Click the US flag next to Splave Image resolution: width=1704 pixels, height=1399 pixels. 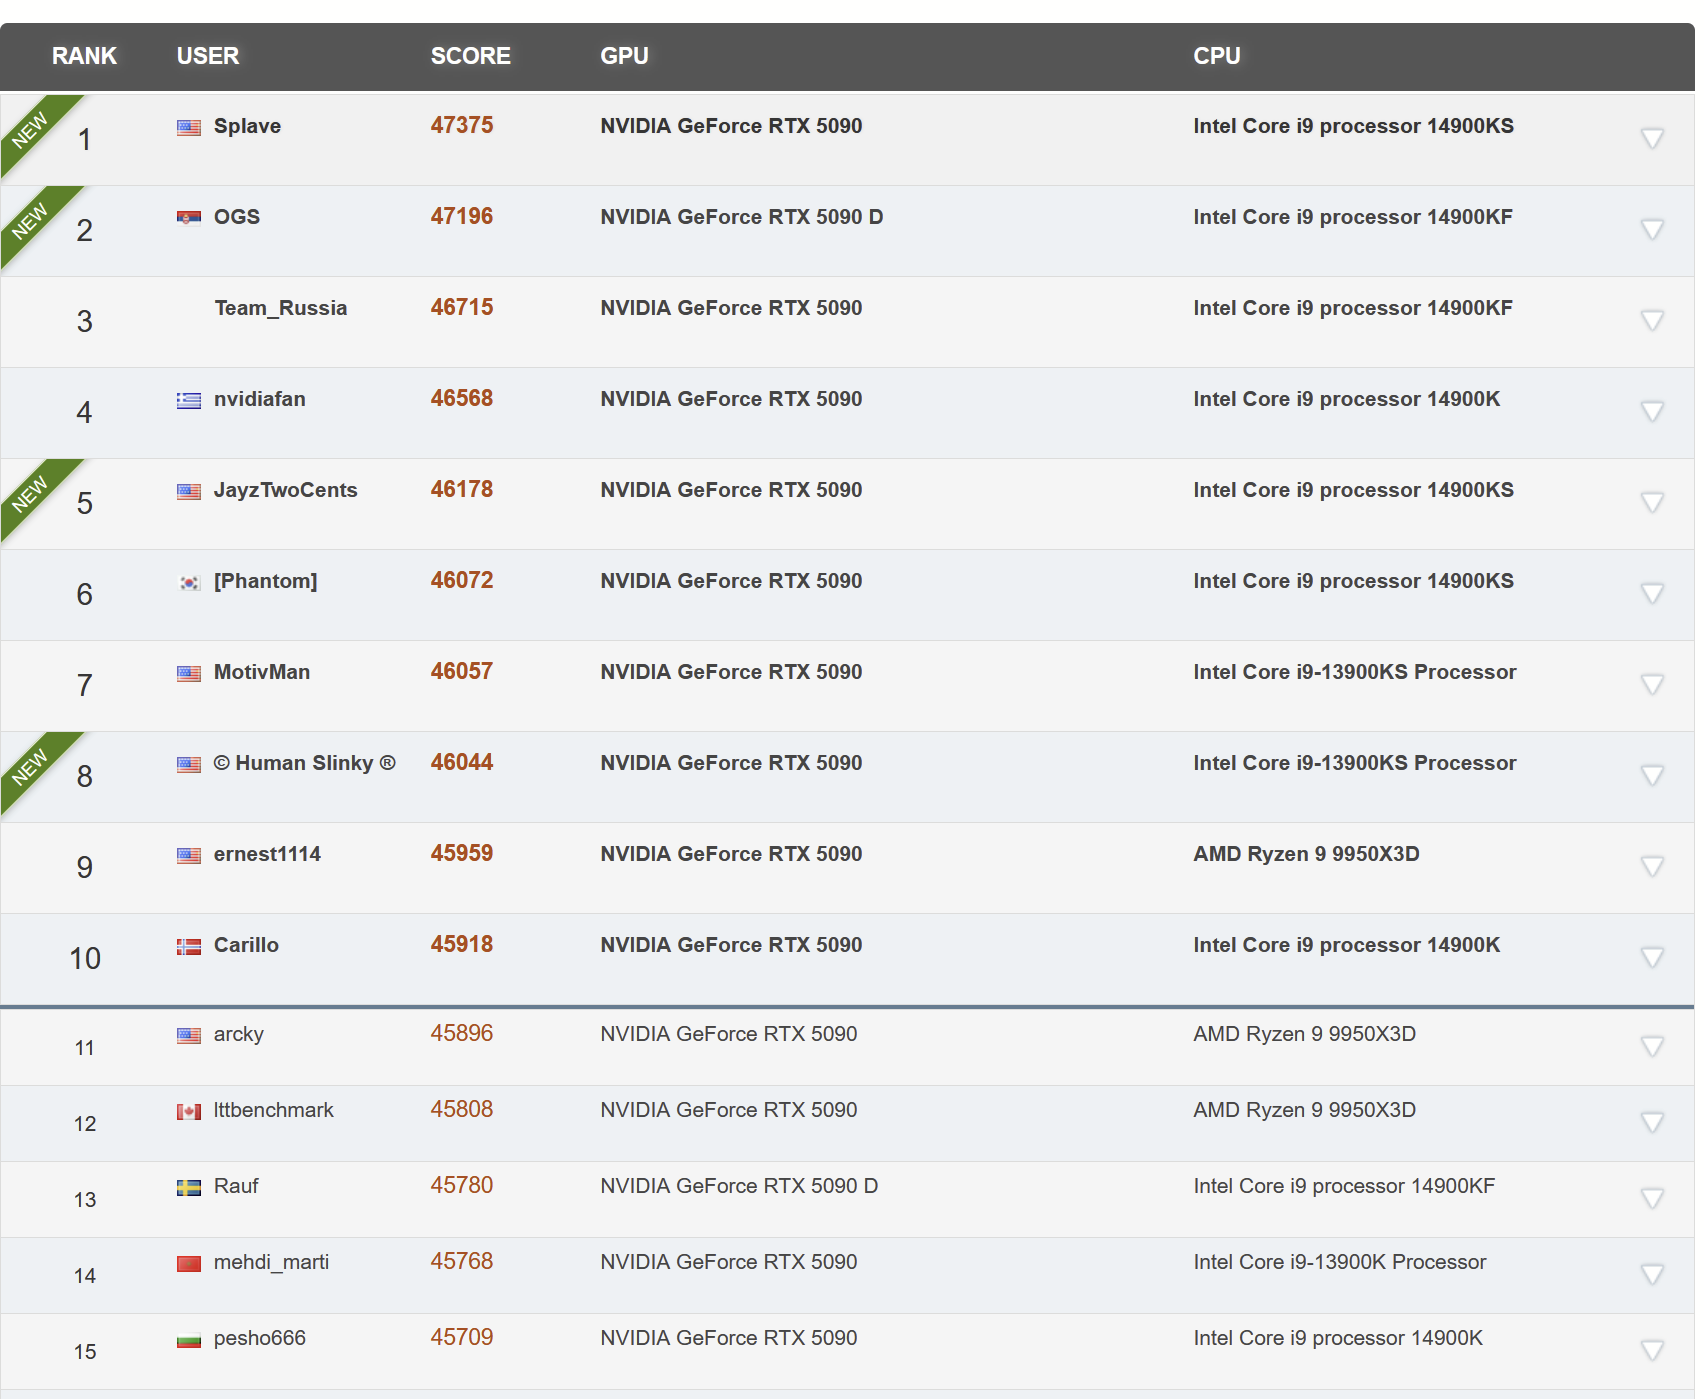[189, 127]
